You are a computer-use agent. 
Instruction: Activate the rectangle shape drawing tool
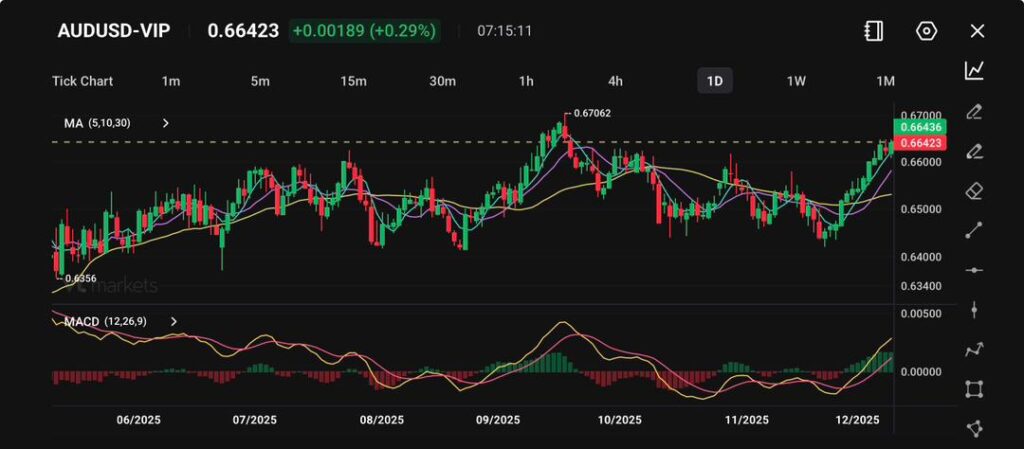pyautogui.click(x=974, y=389)
